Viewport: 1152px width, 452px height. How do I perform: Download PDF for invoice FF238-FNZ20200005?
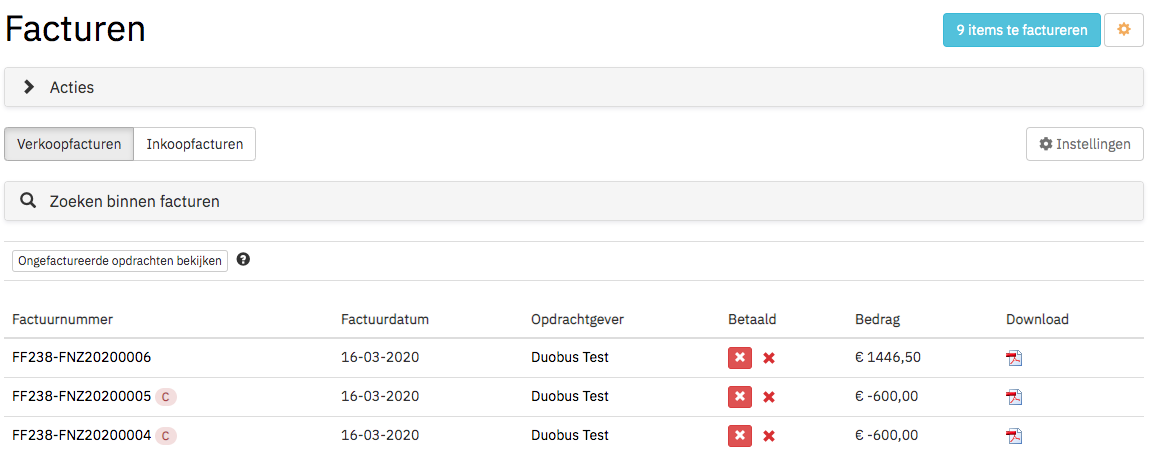[1014, 397]
